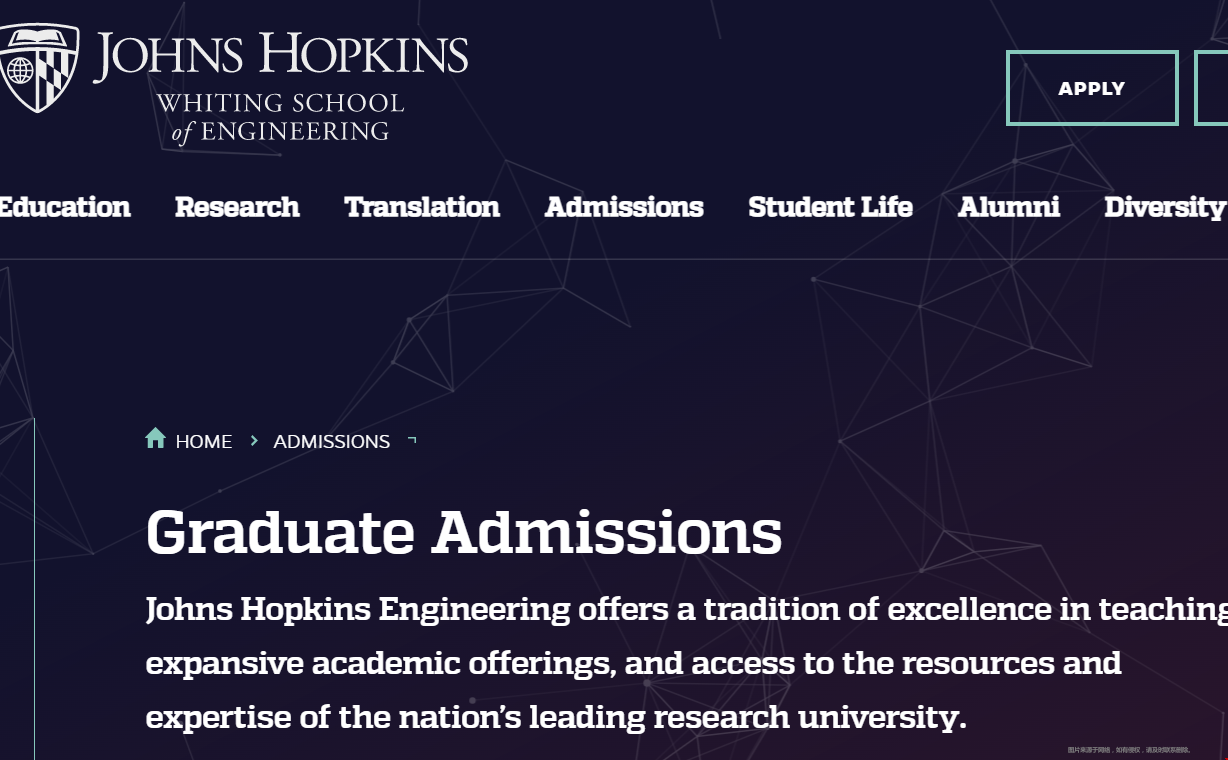This screenshot has height=760, width=1228.
Task: Open the Research navigation menu
Action: click(237, 208)
